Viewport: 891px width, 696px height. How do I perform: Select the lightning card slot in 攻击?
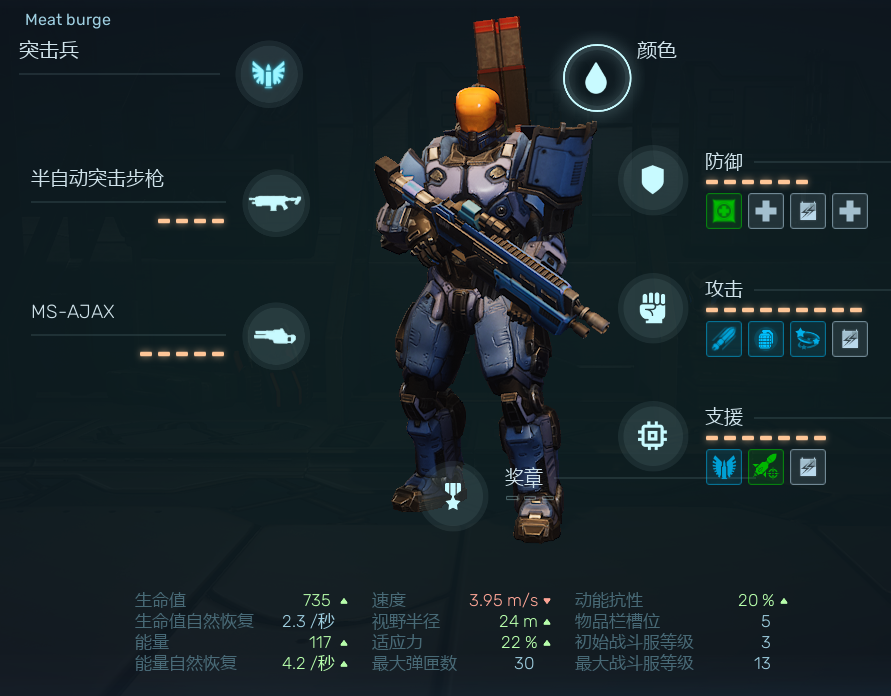click(850, 339)
